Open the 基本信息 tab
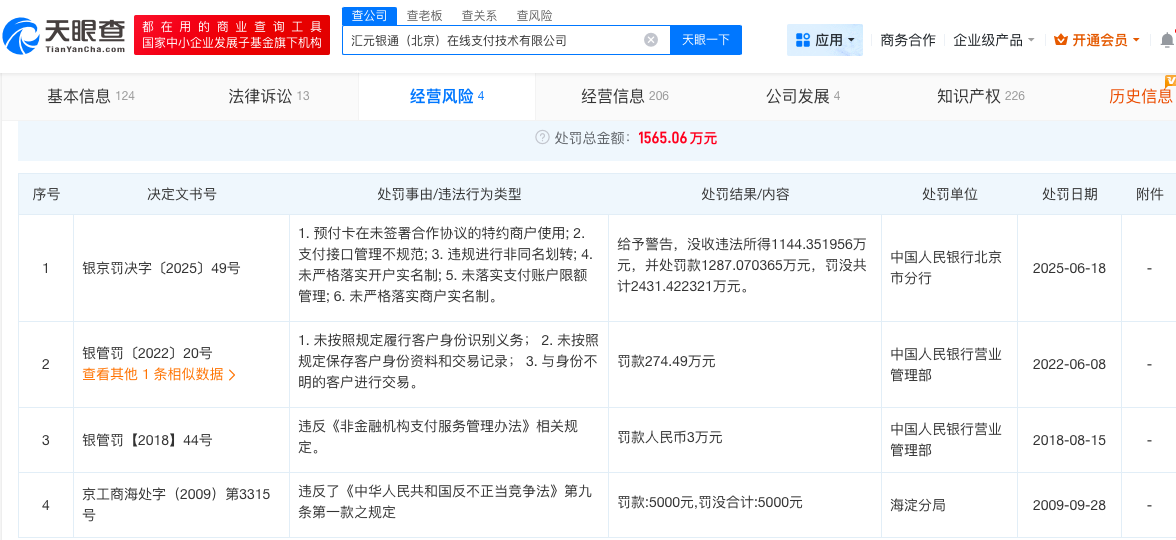The image size is (1176, 540). [x=91, y=96]
